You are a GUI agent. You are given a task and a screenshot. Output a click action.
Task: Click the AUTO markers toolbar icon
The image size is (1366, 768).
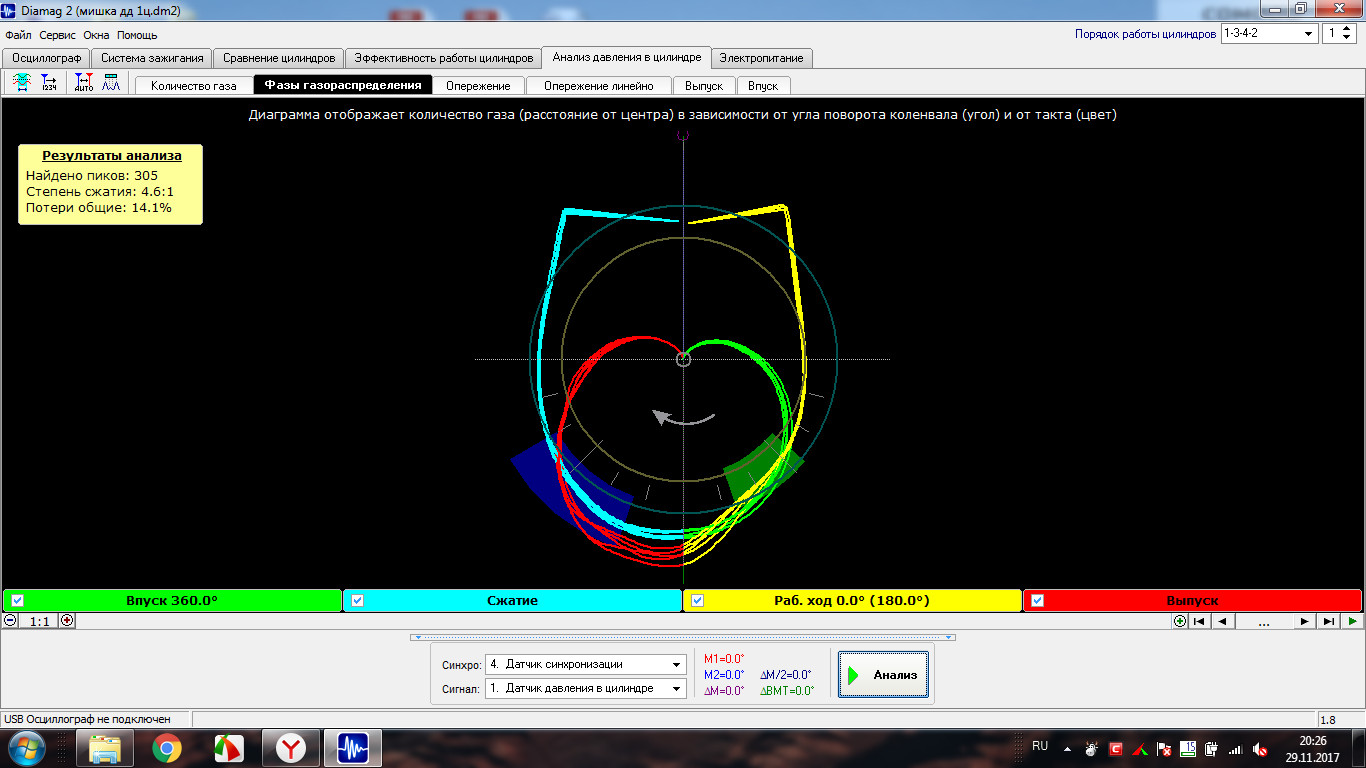pyautogui.click(x=84, y=84)
